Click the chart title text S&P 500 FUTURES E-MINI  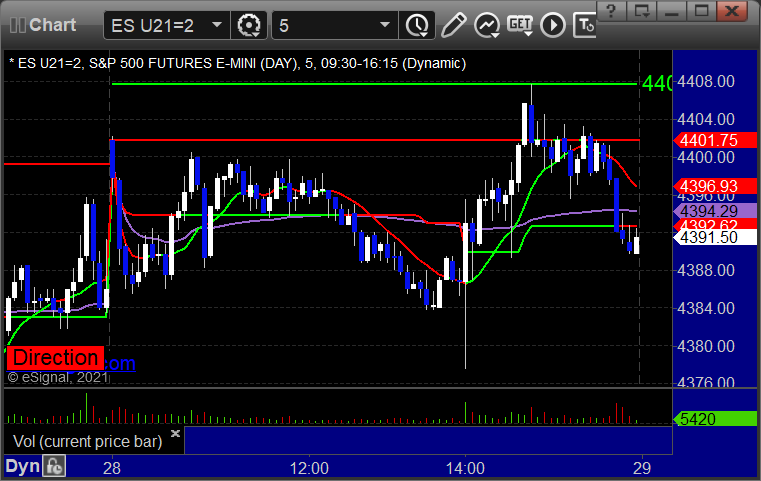click(x=172, y=64)
